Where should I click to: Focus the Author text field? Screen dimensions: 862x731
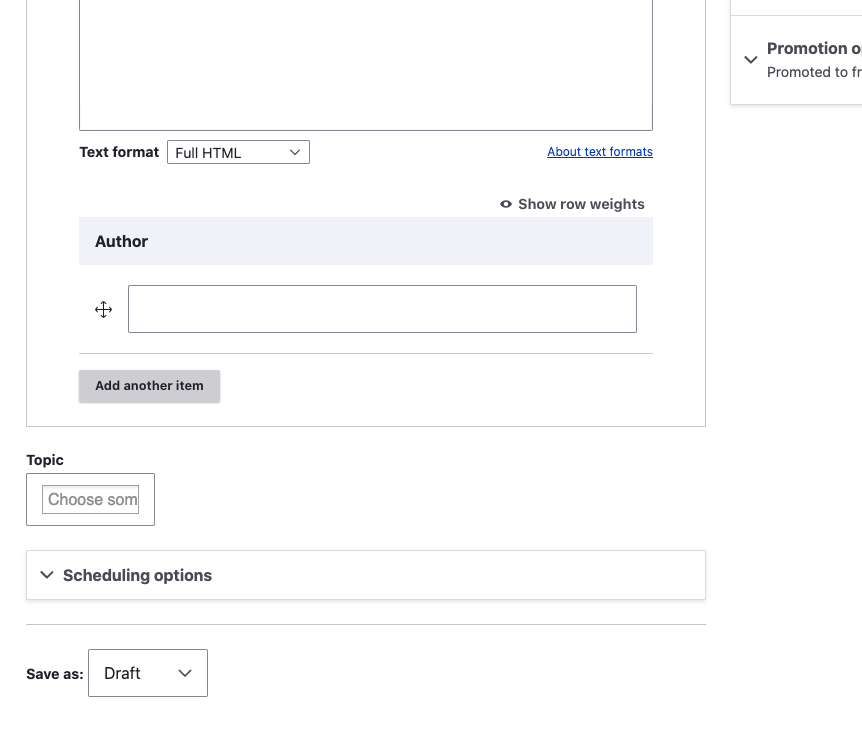tap(382, 309)
